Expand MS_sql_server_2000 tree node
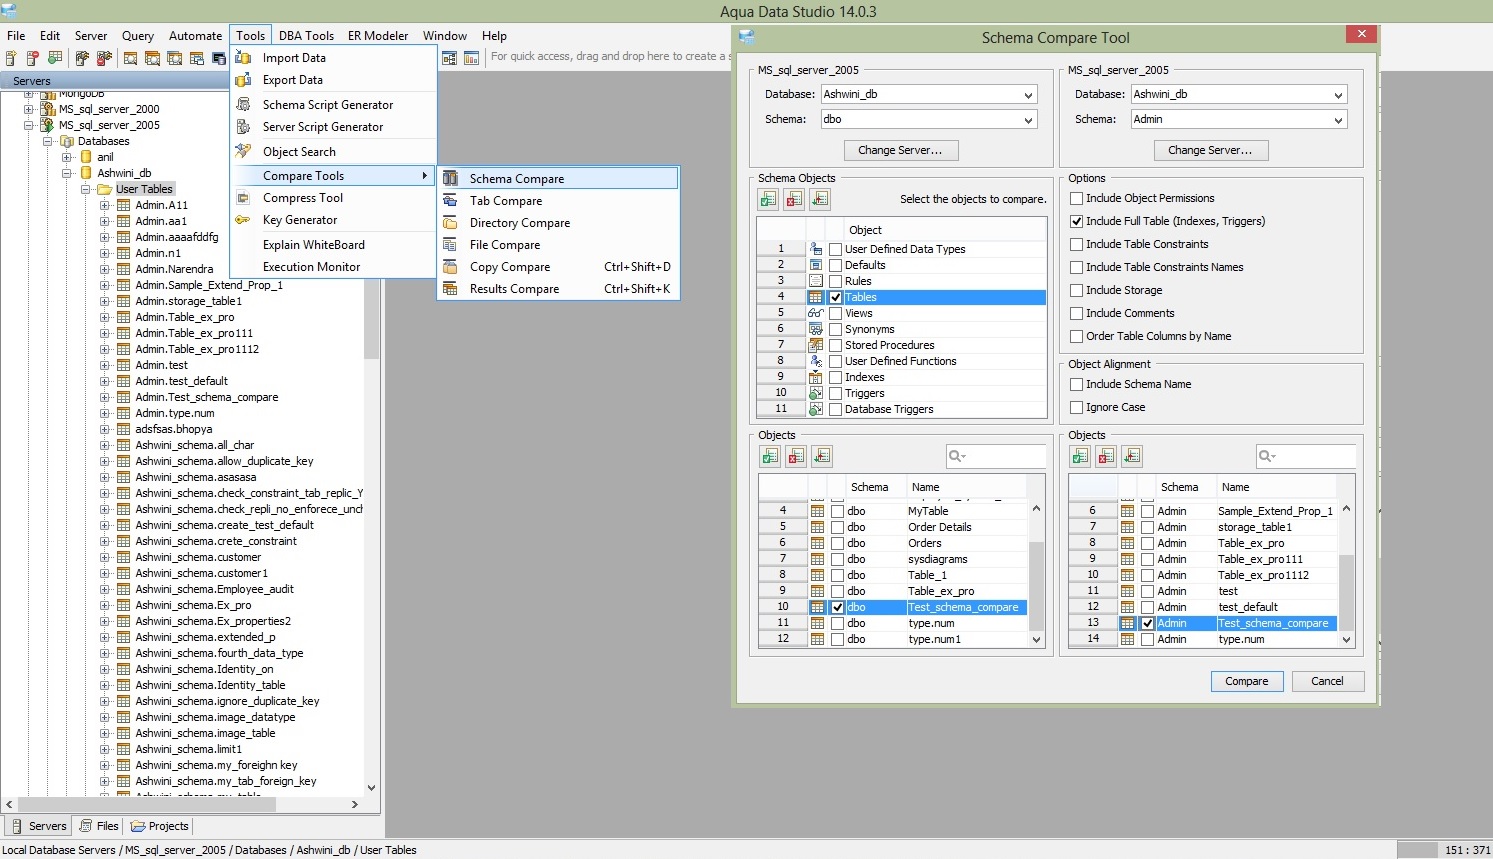This screenshot has width=1493, height=859. (x=29, y=109)
